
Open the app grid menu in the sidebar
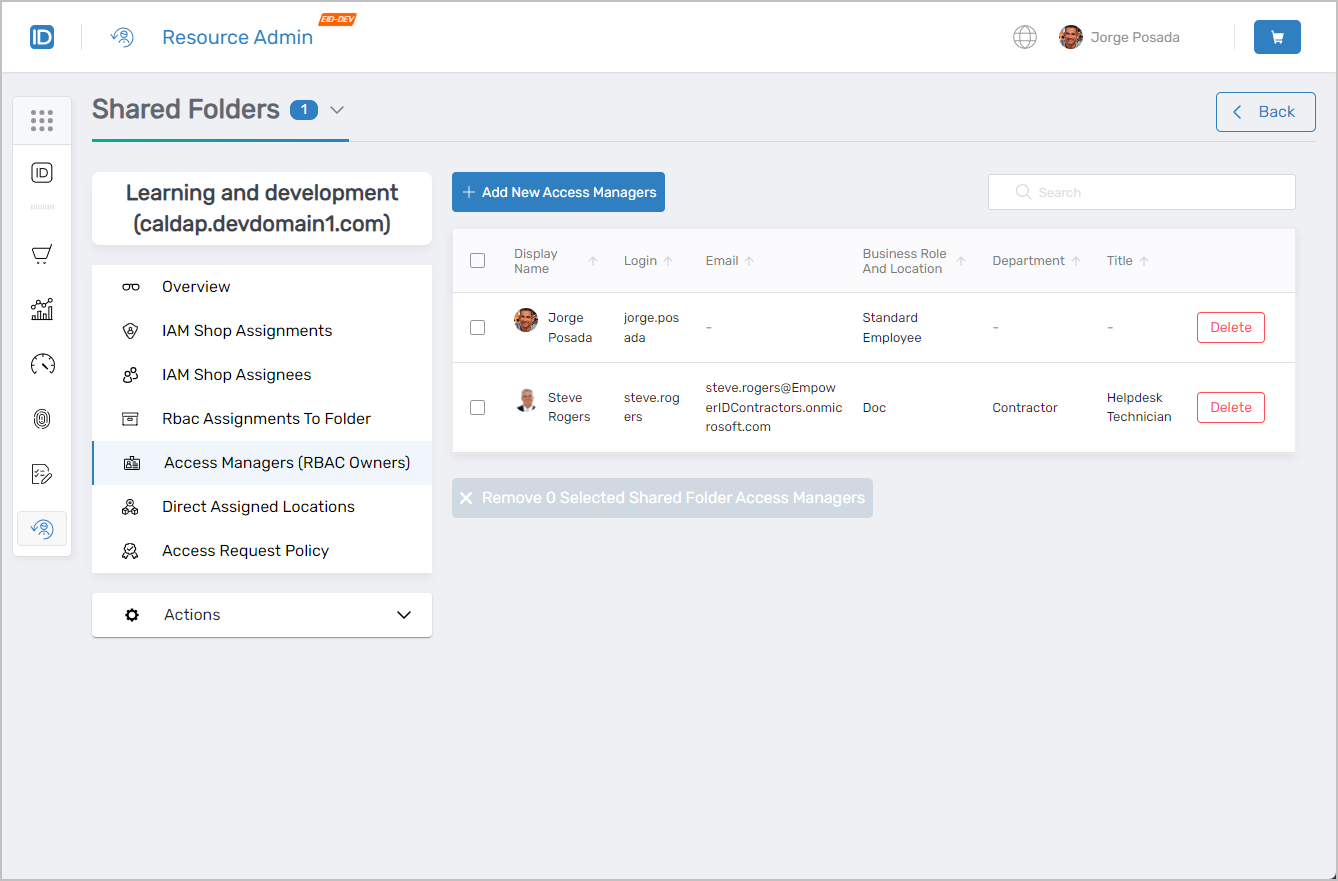pos(42,120)
